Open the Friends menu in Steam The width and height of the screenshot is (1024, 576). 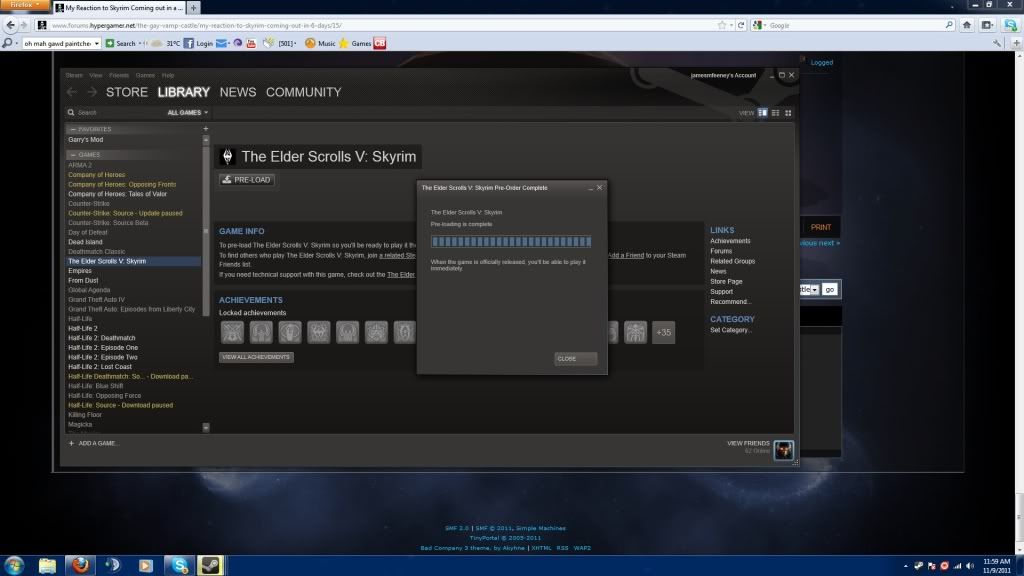click(119, 75)
